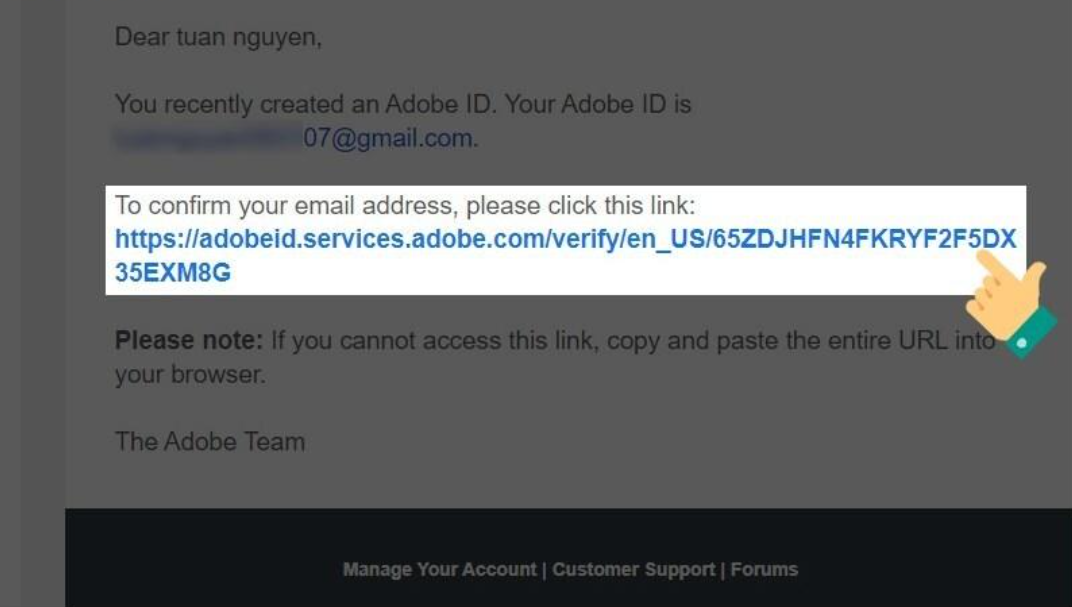Click The Adobe Team signature
Screen dimensions: 1072x607
point(210,442)
